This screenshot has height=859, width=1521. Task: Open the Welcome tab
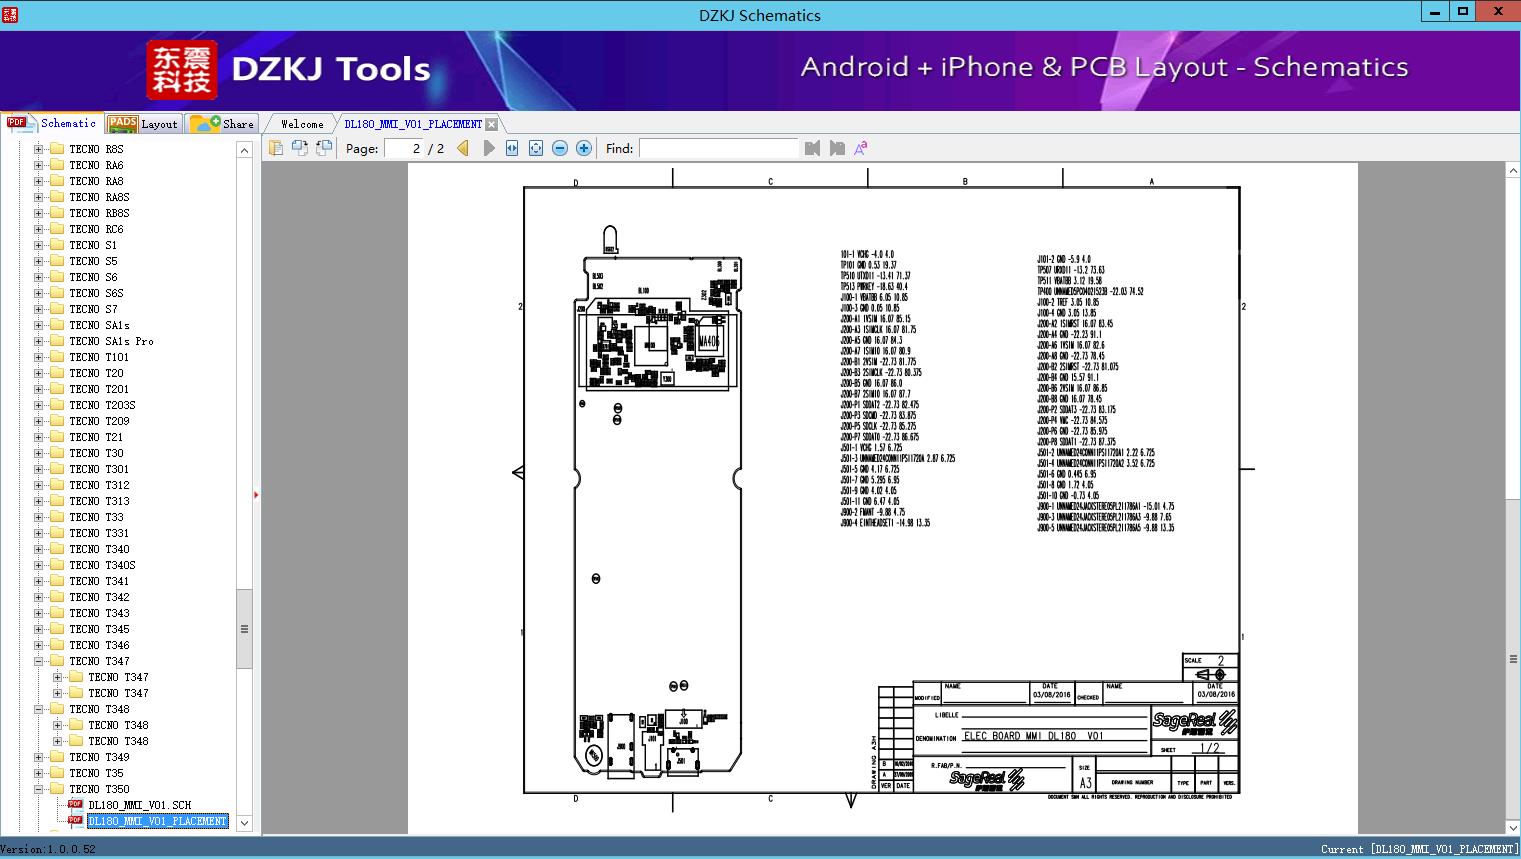coord(302,124)
